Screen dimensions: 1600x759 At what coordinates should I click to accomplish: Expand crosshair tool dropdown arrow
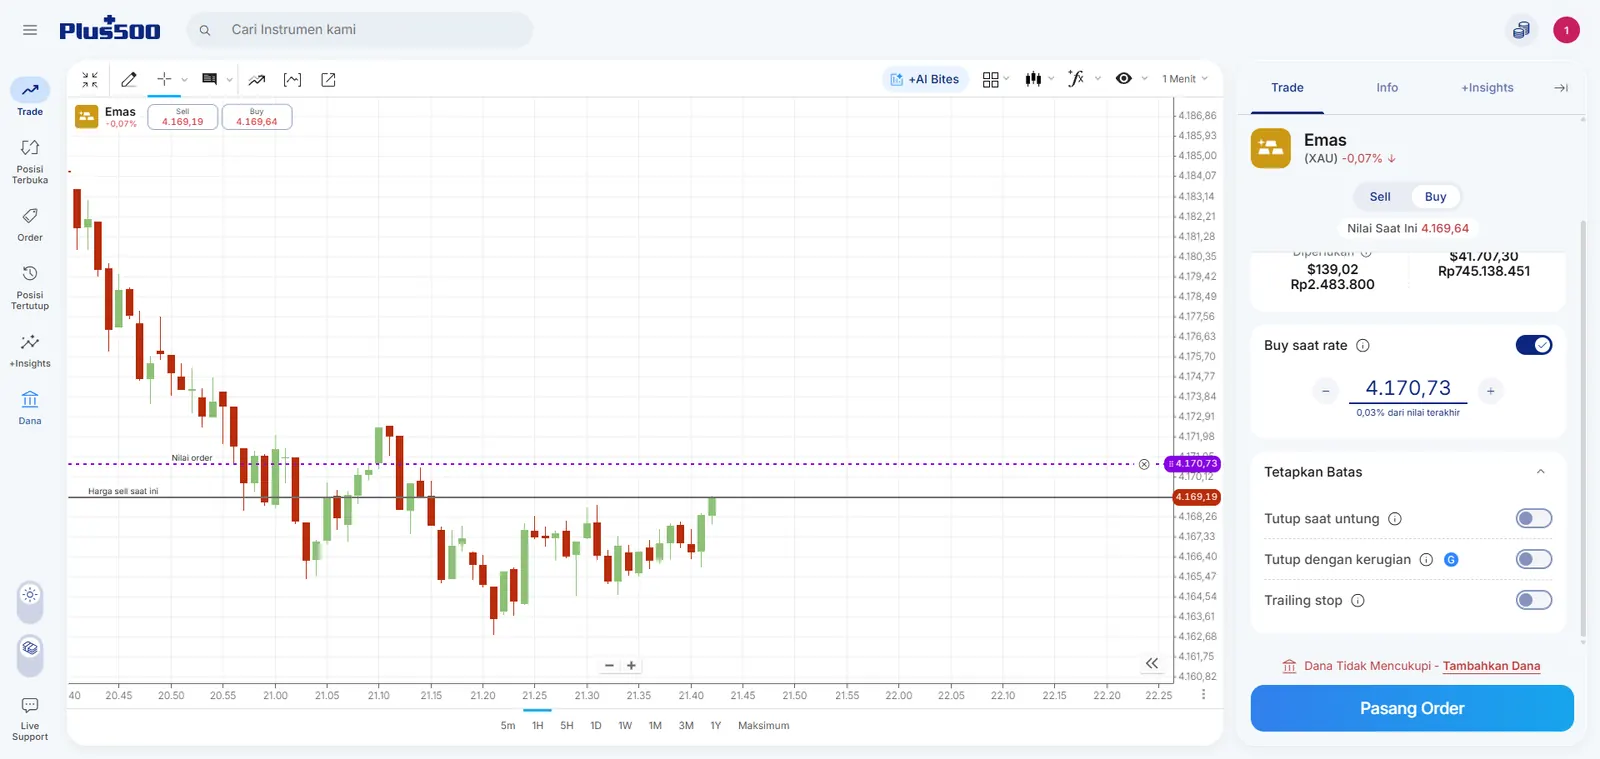point(184,80)
